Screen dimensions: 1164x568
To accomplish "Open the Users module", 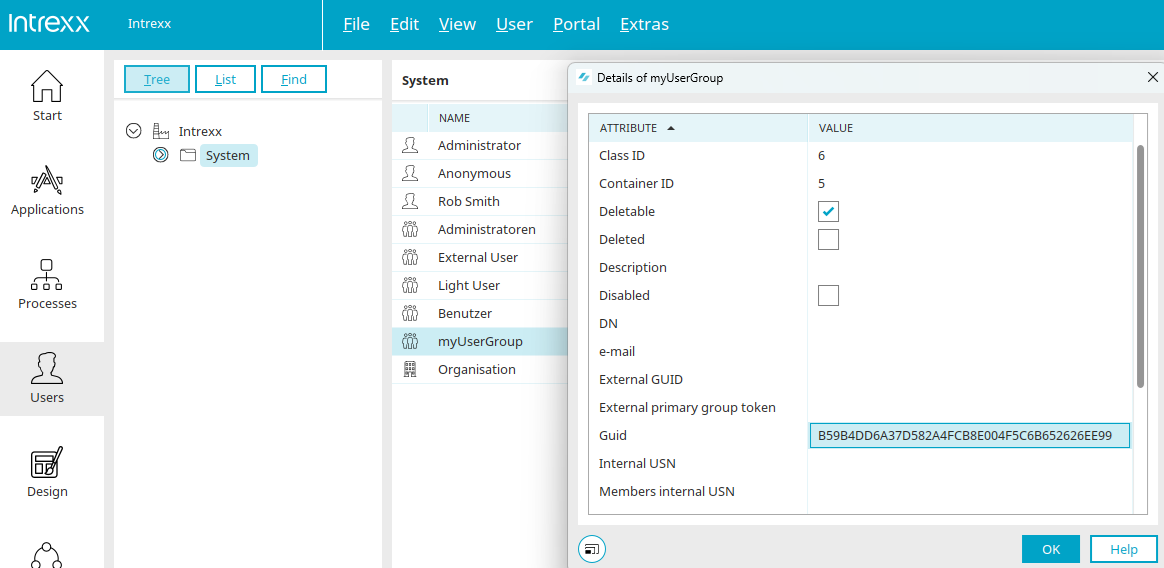I will [x=47, y=378].
